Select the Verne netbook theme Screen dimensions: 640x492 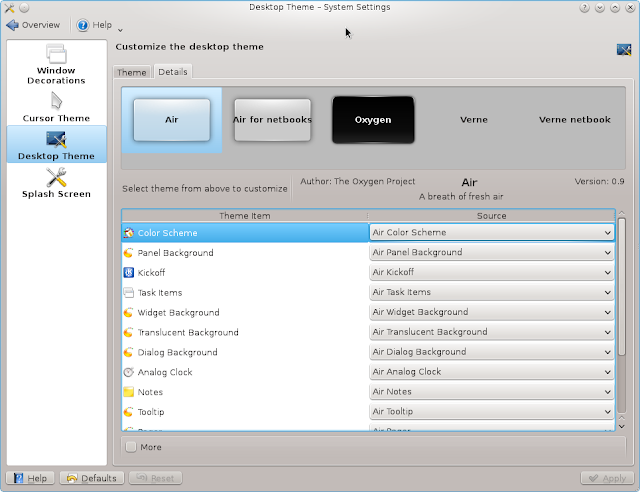pos(575,120)
